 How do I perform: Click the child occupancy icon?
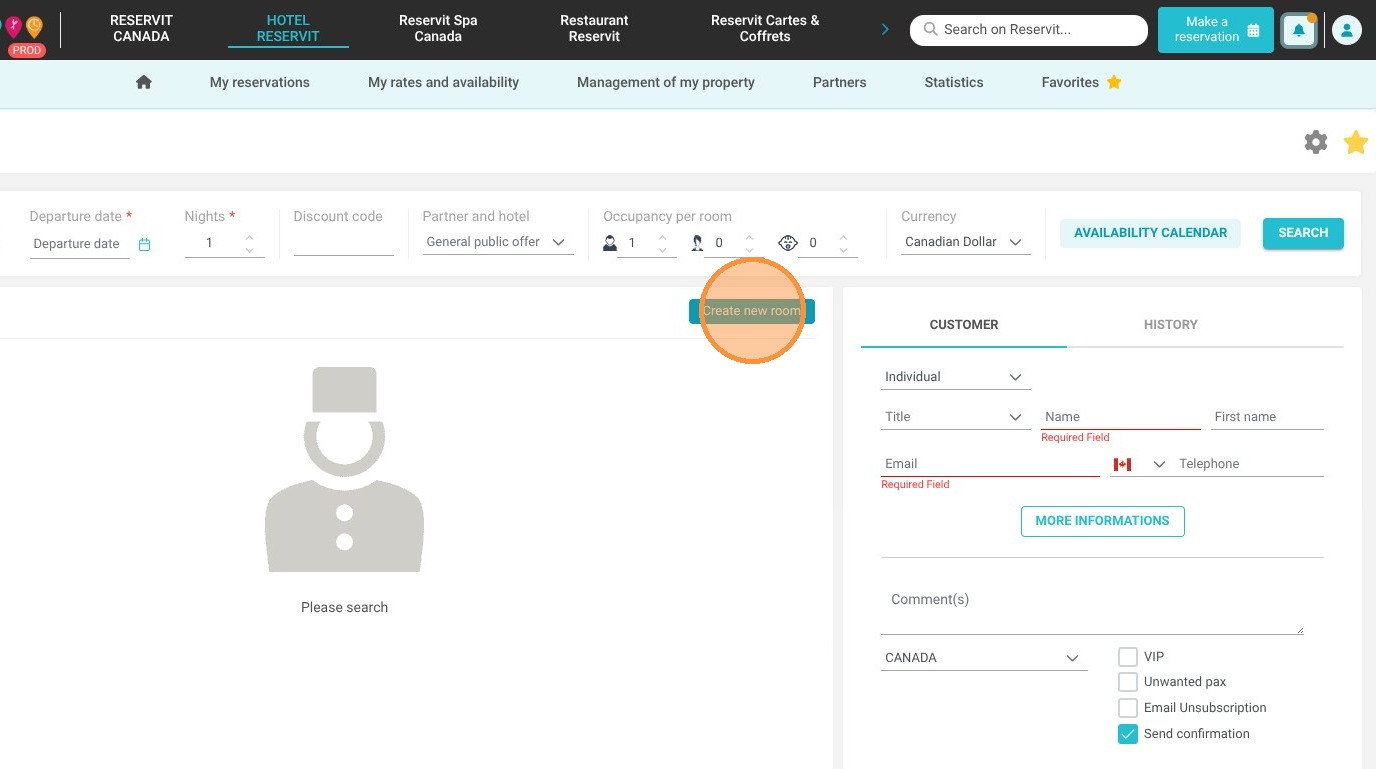click(697, 243)
